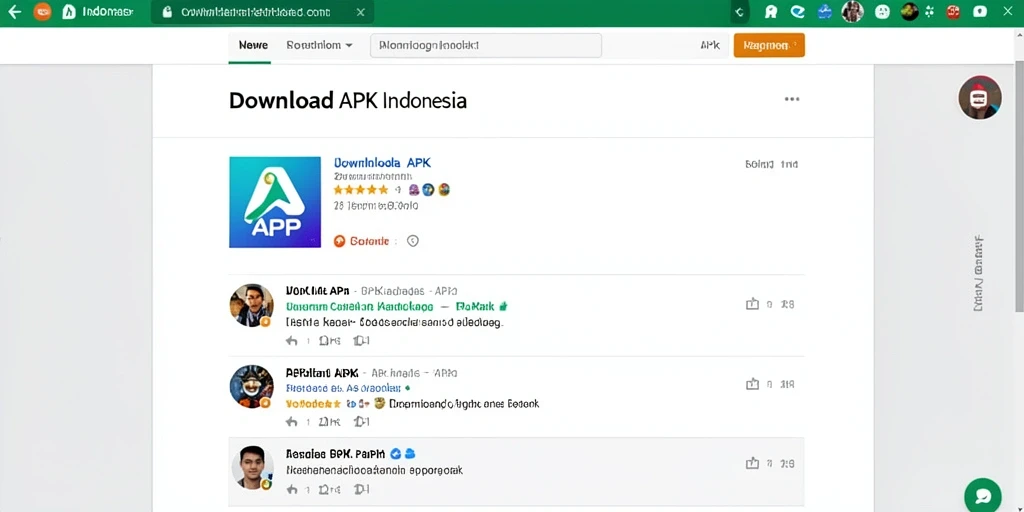Reply to the first comment using its arrow icon

click(x=291, y=340)
